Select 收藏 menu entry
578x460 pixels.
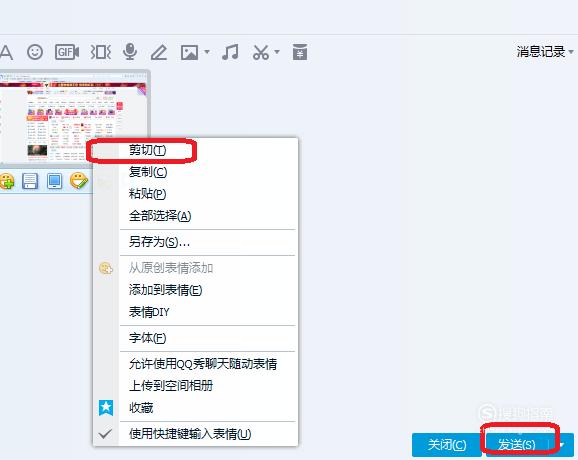[195, 408]
